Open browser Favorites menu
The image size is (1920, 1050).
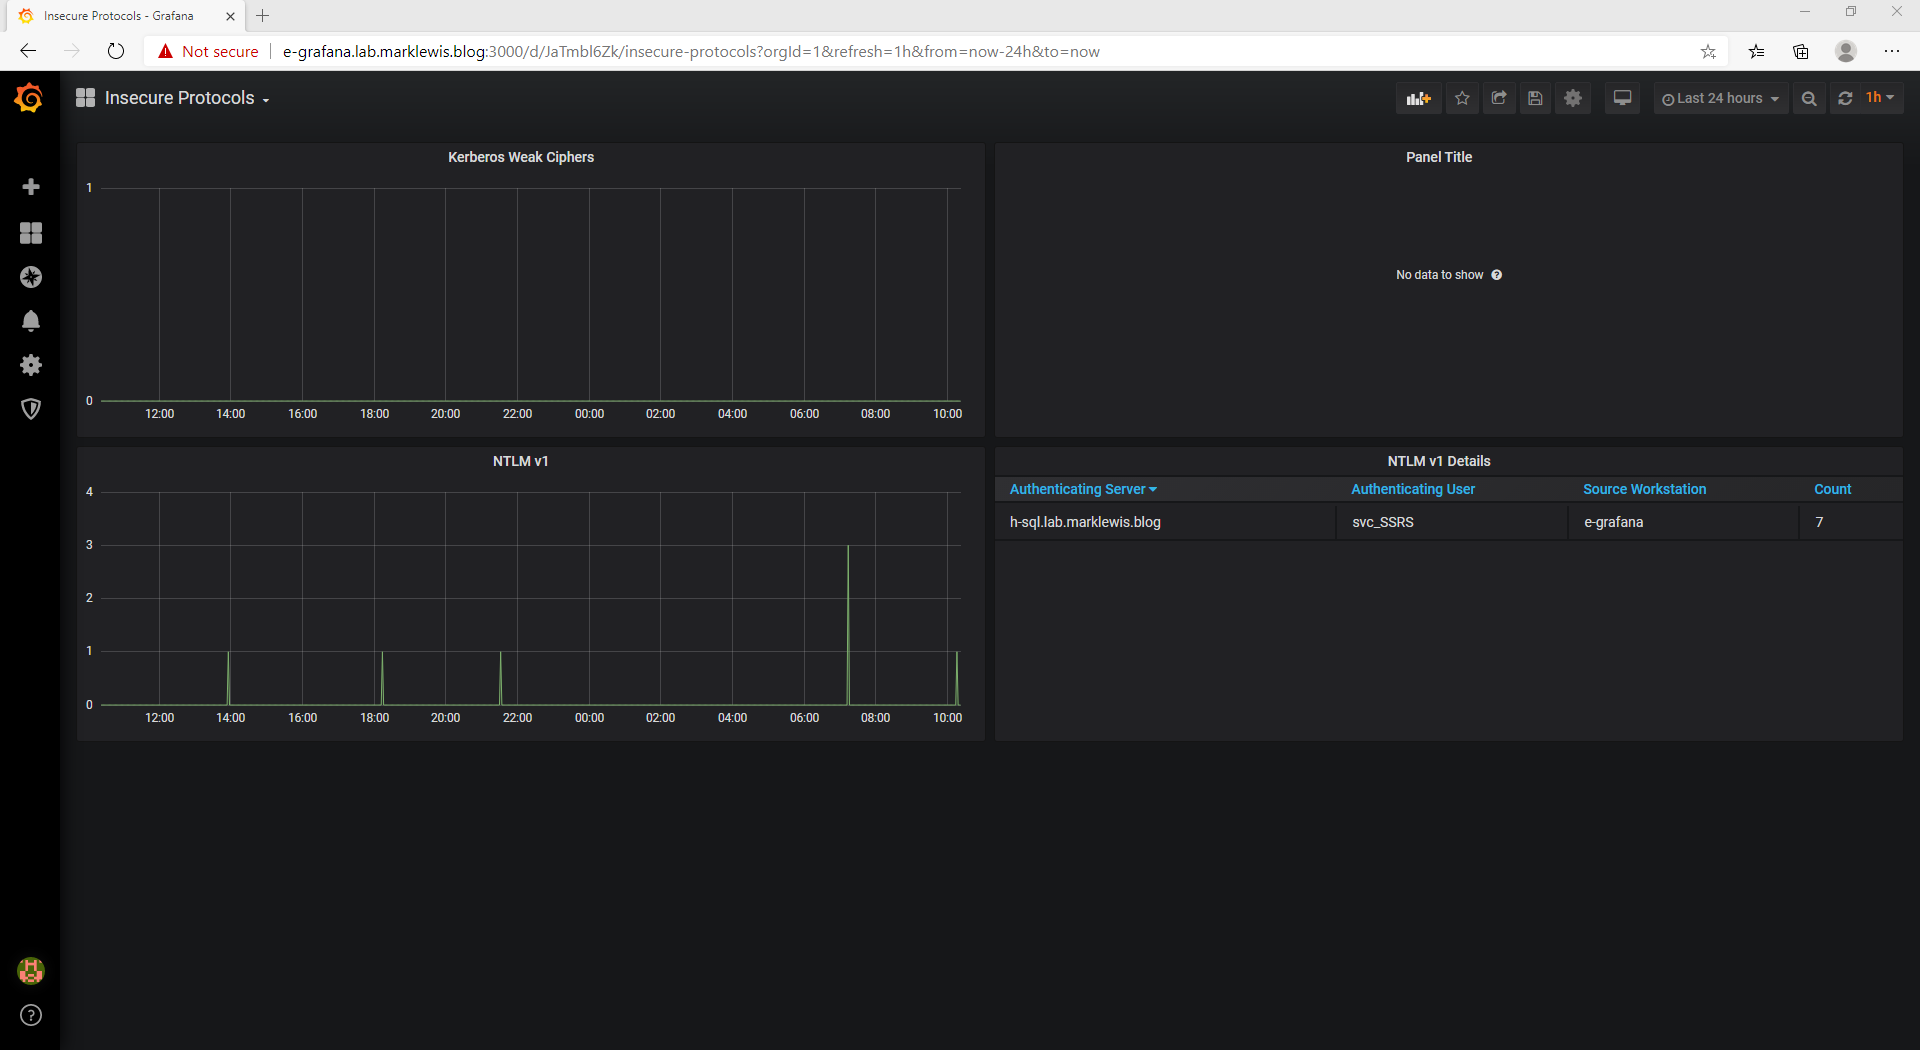coord(1756,51)
